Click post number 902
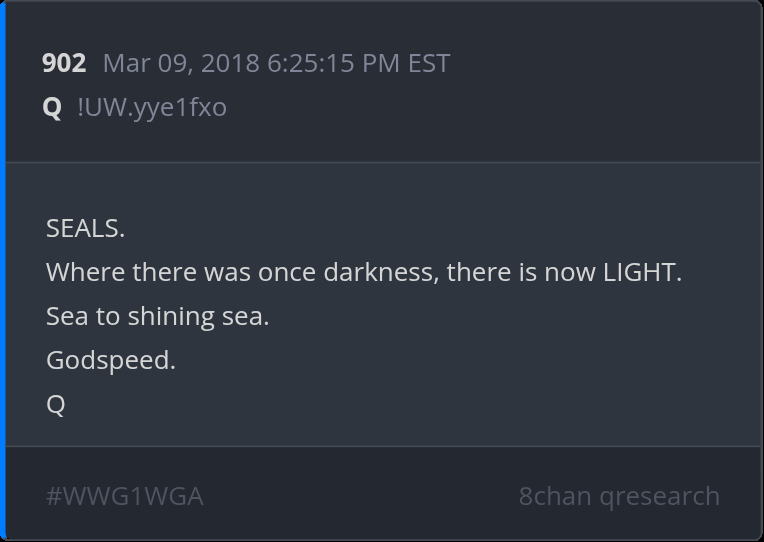The height and width of the screenshot is (542, 764). (64, 64)
